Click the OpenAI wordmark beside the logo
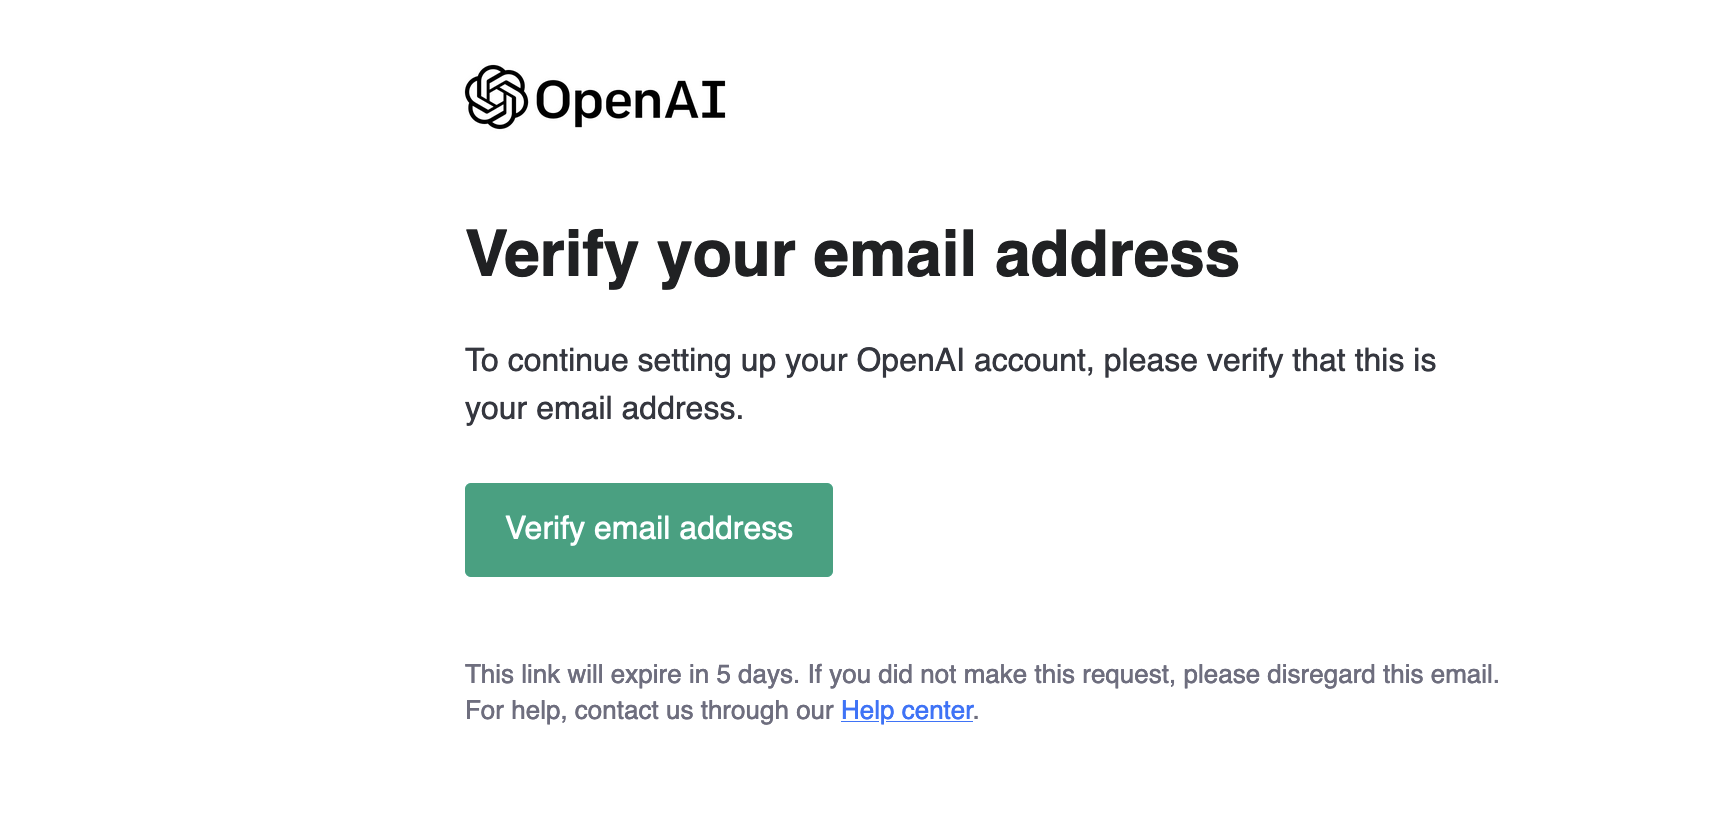 (x=630, y=100)
